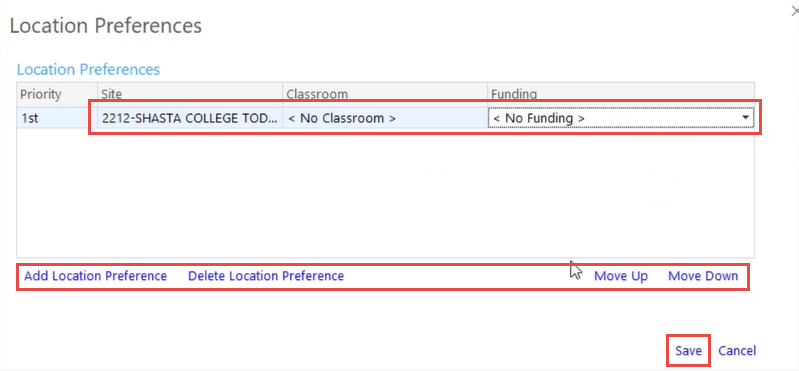Click the empty area of the preferences grid
The height and width of the screenshot is (371, 799).
click(x=385, y=193)
